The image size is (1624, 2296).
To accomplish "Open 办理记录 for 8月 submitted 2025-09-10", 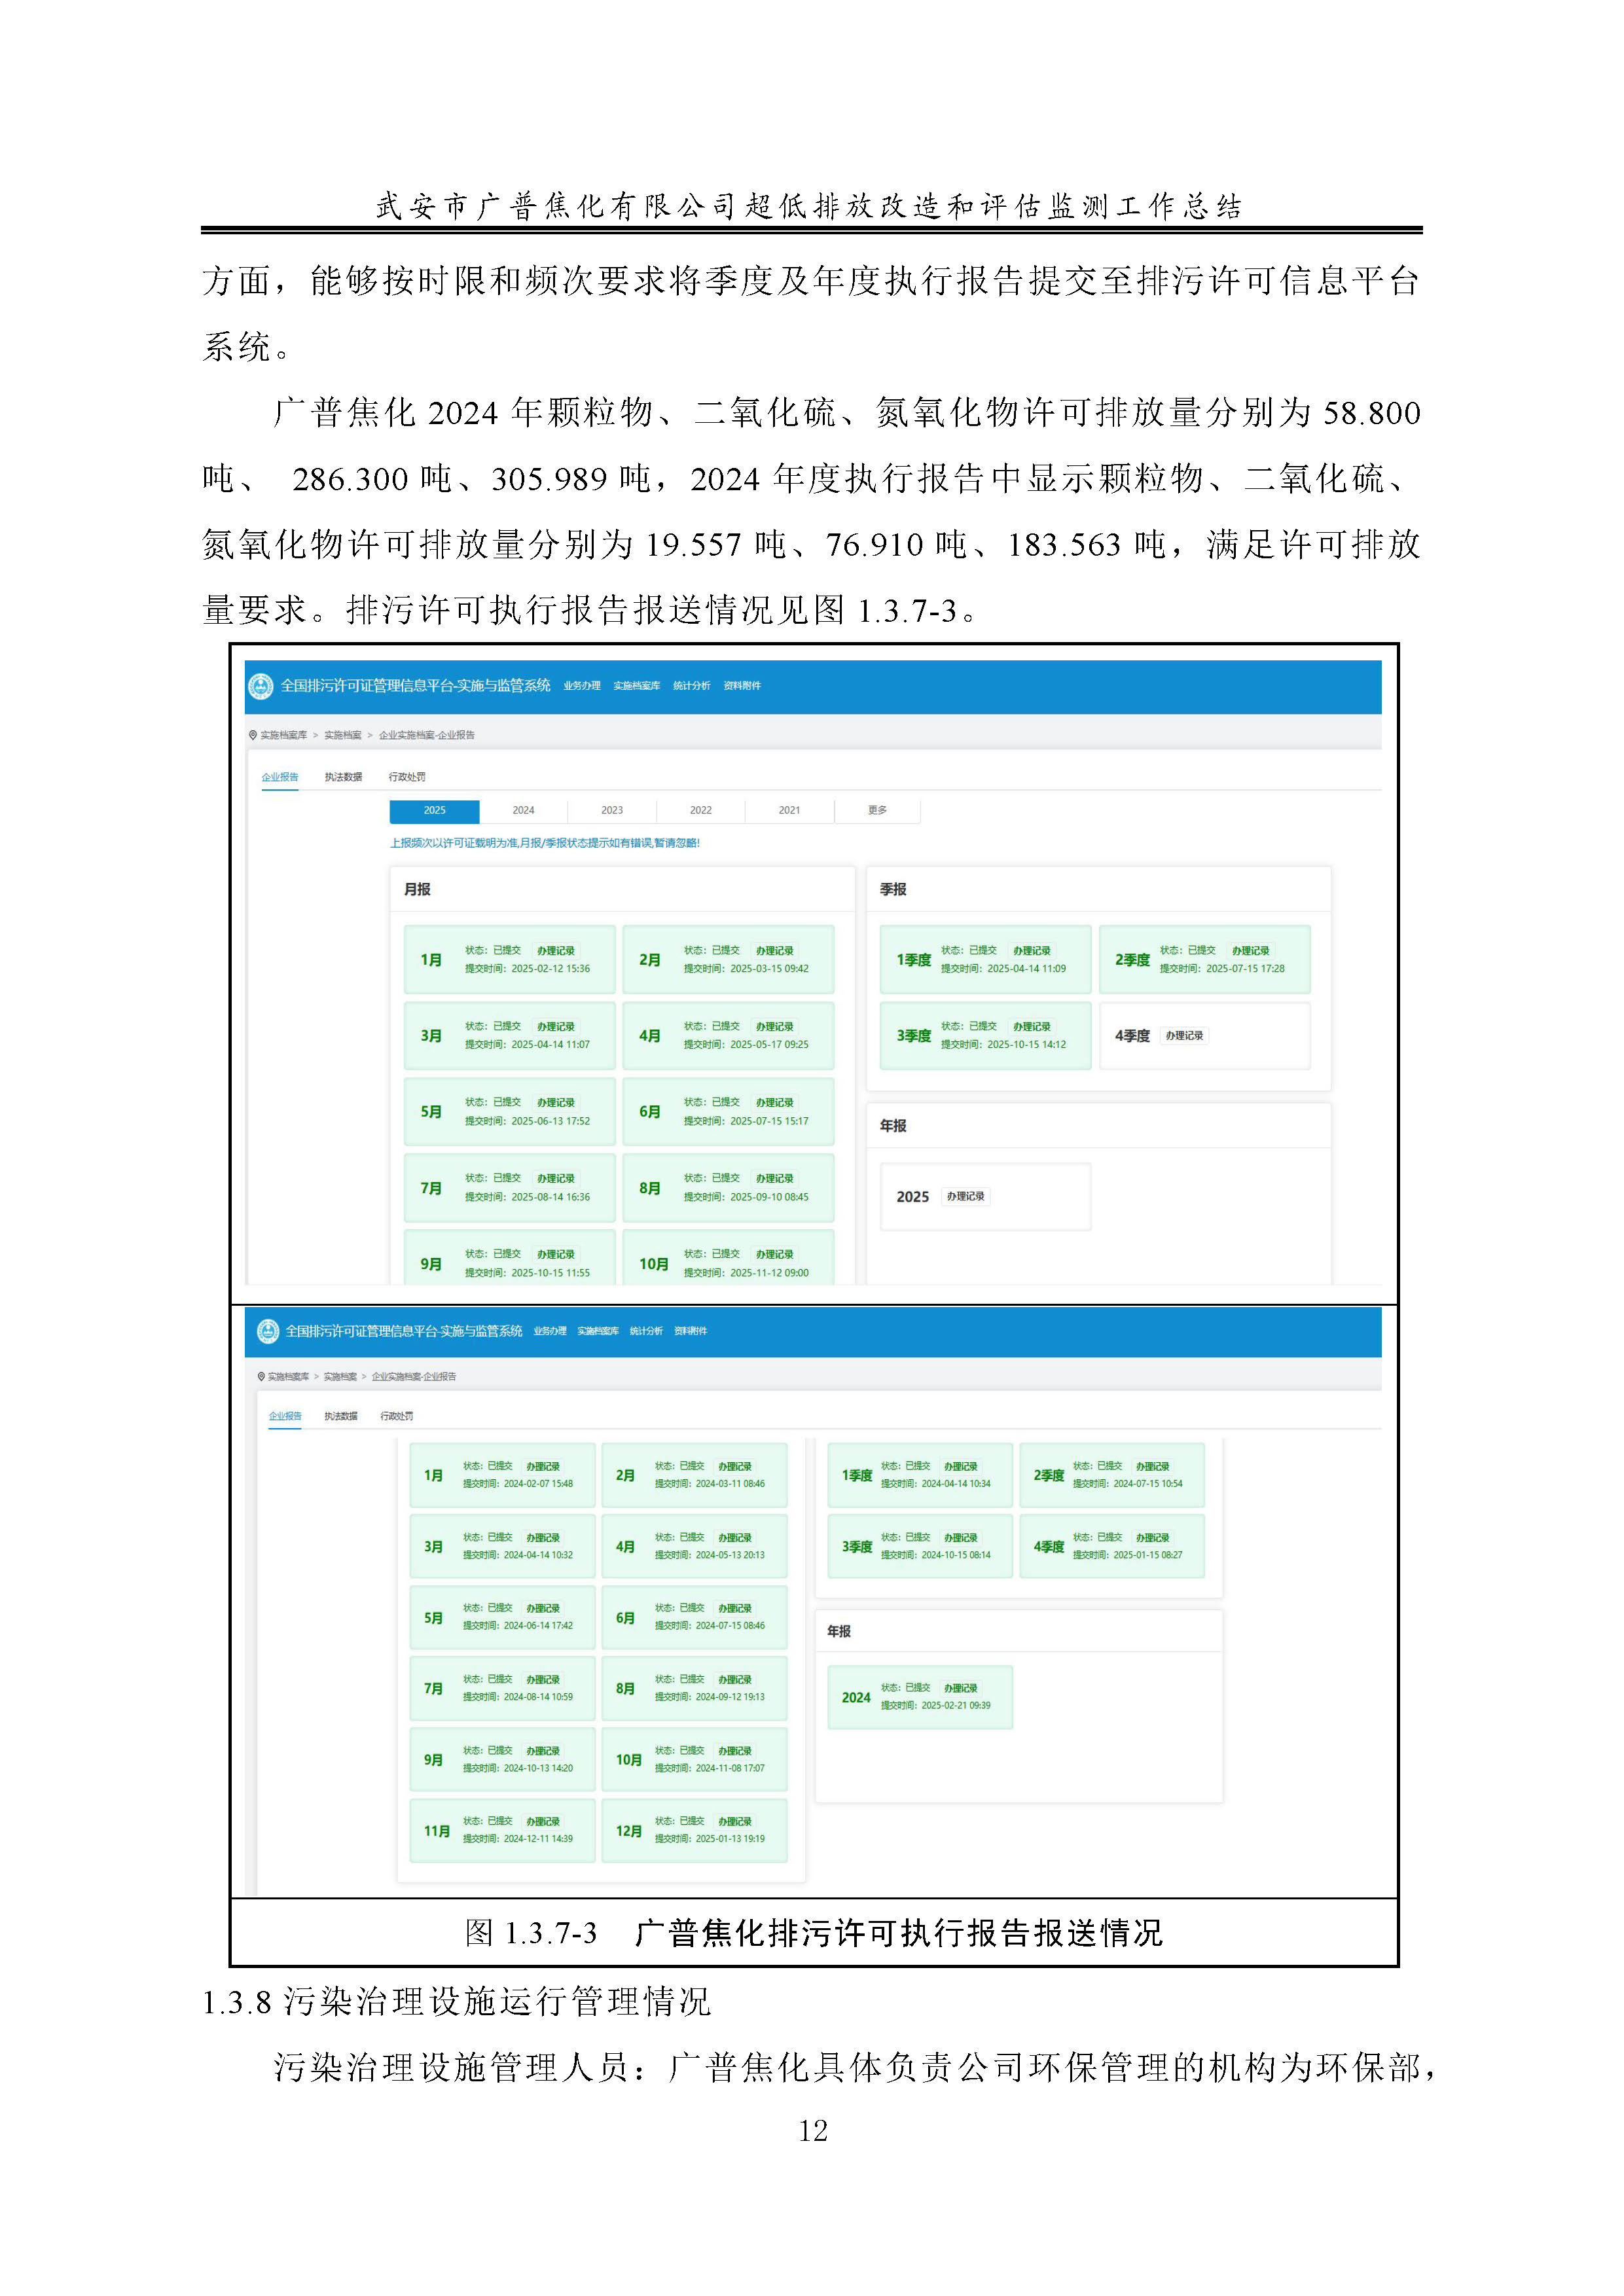I will point(775,1179).
